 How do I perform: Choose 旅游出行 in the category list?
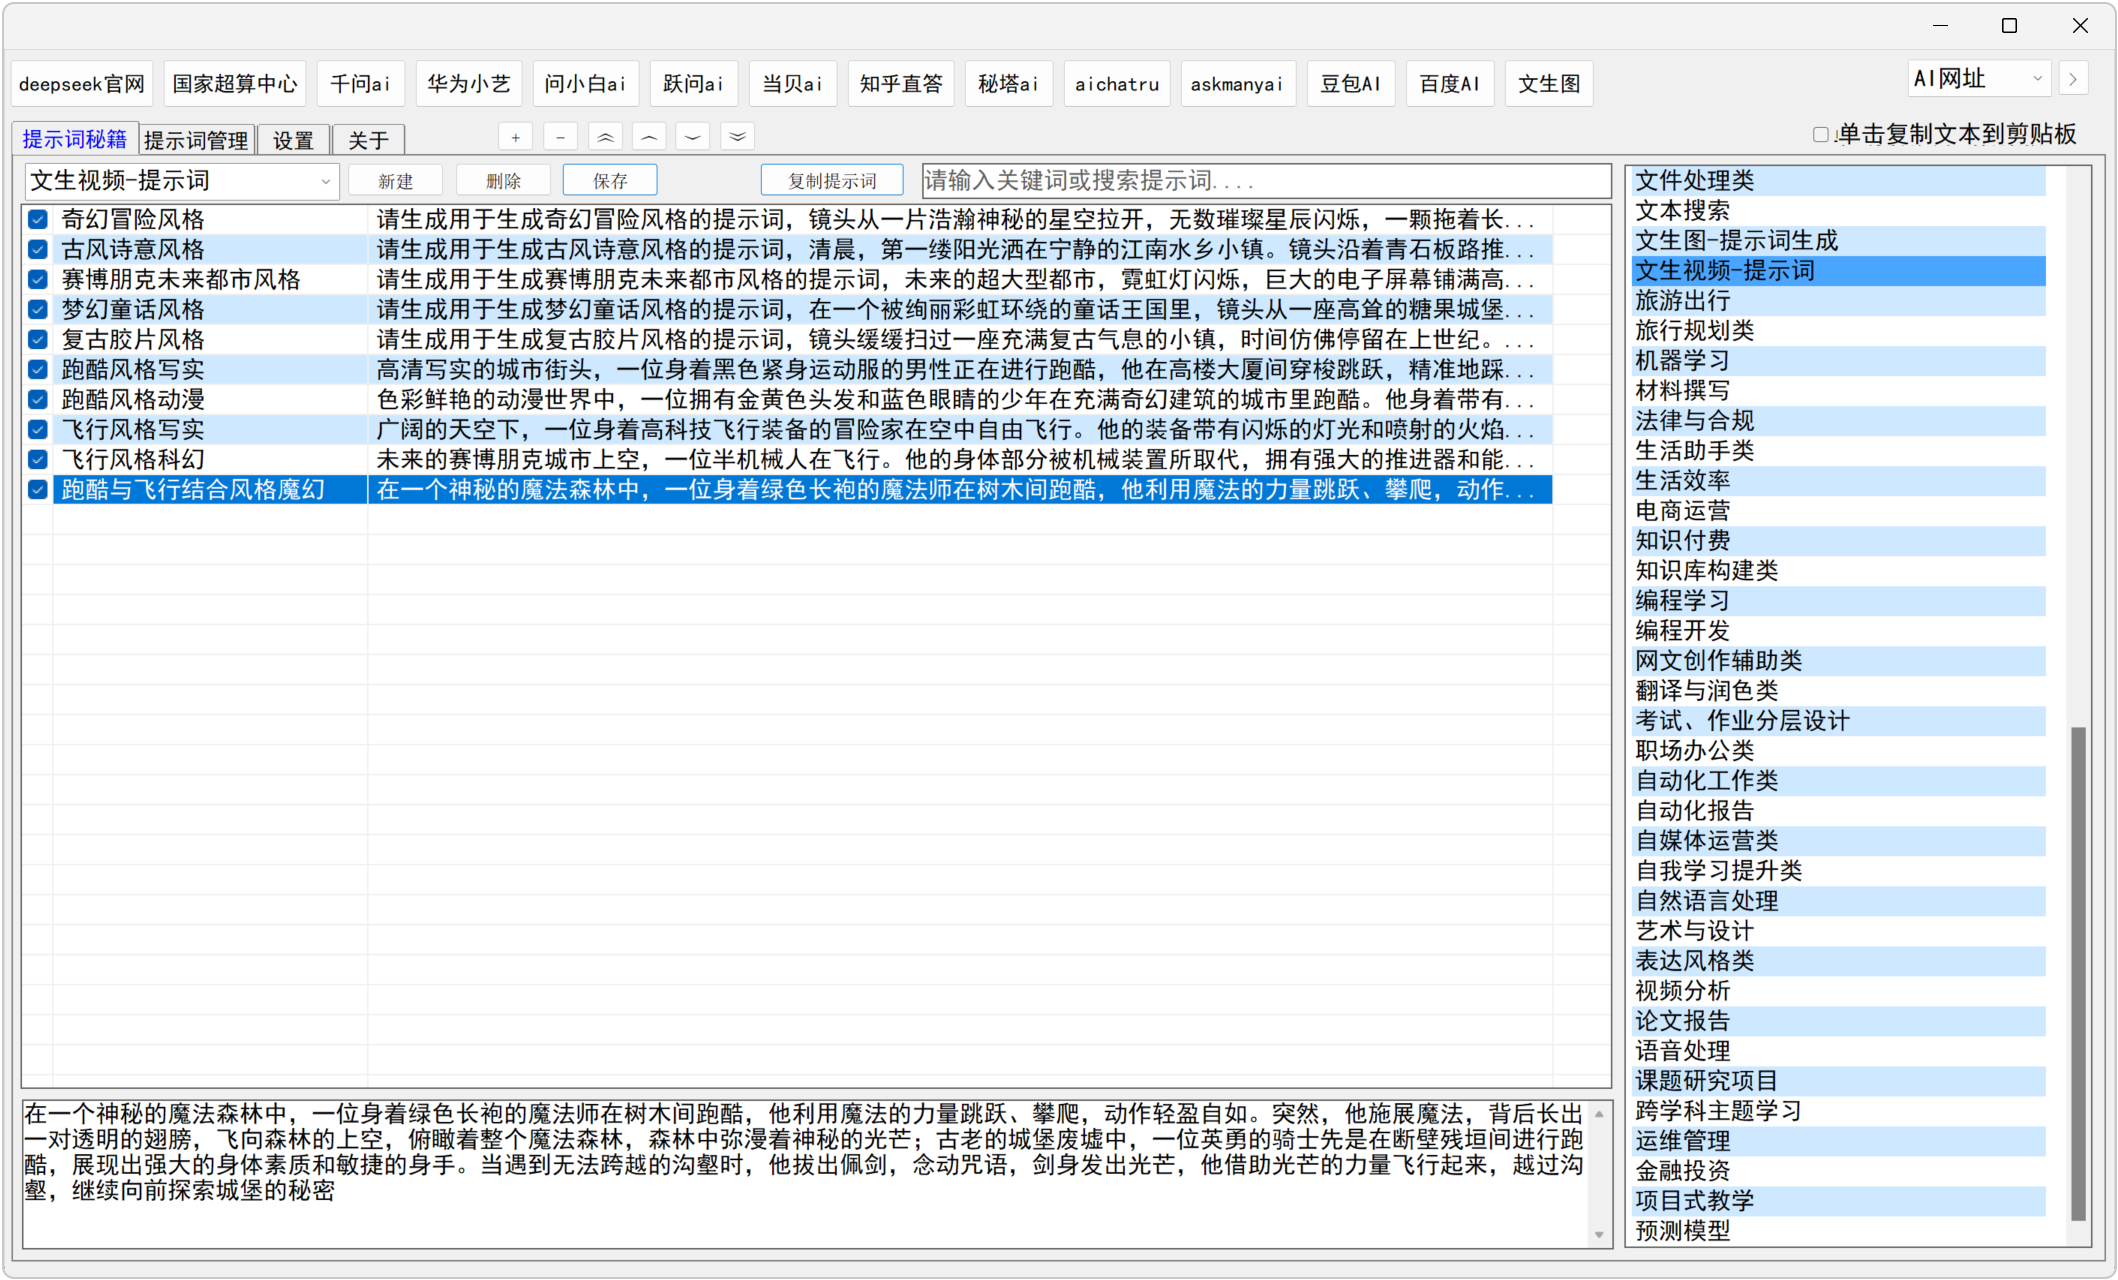click(x=1838, y=301)
